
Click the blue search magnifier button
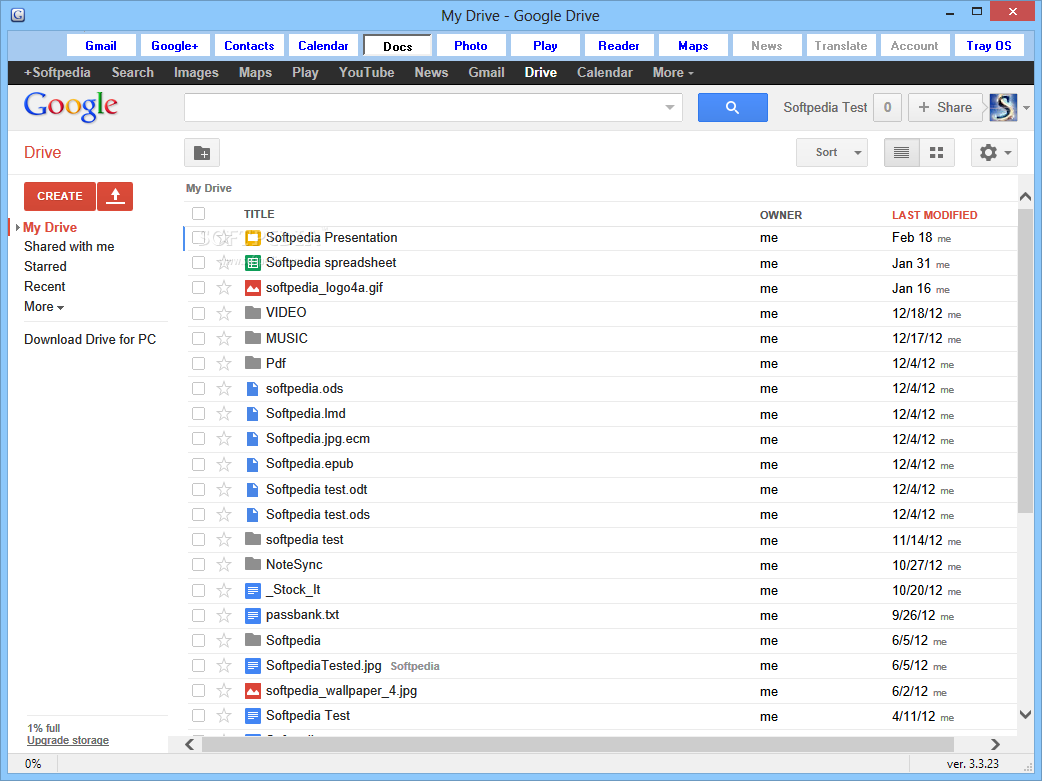click(732, 108)
